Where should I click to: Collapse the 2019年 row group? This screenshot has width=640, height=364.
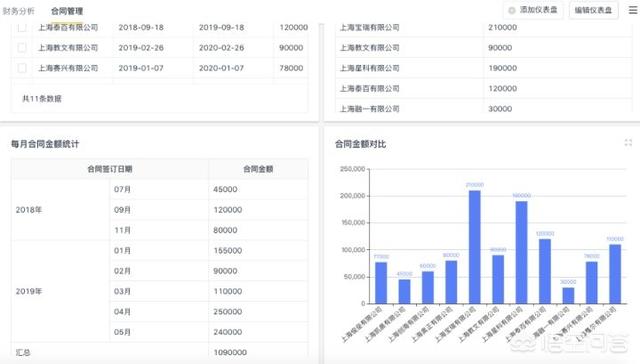click(29, 291)
